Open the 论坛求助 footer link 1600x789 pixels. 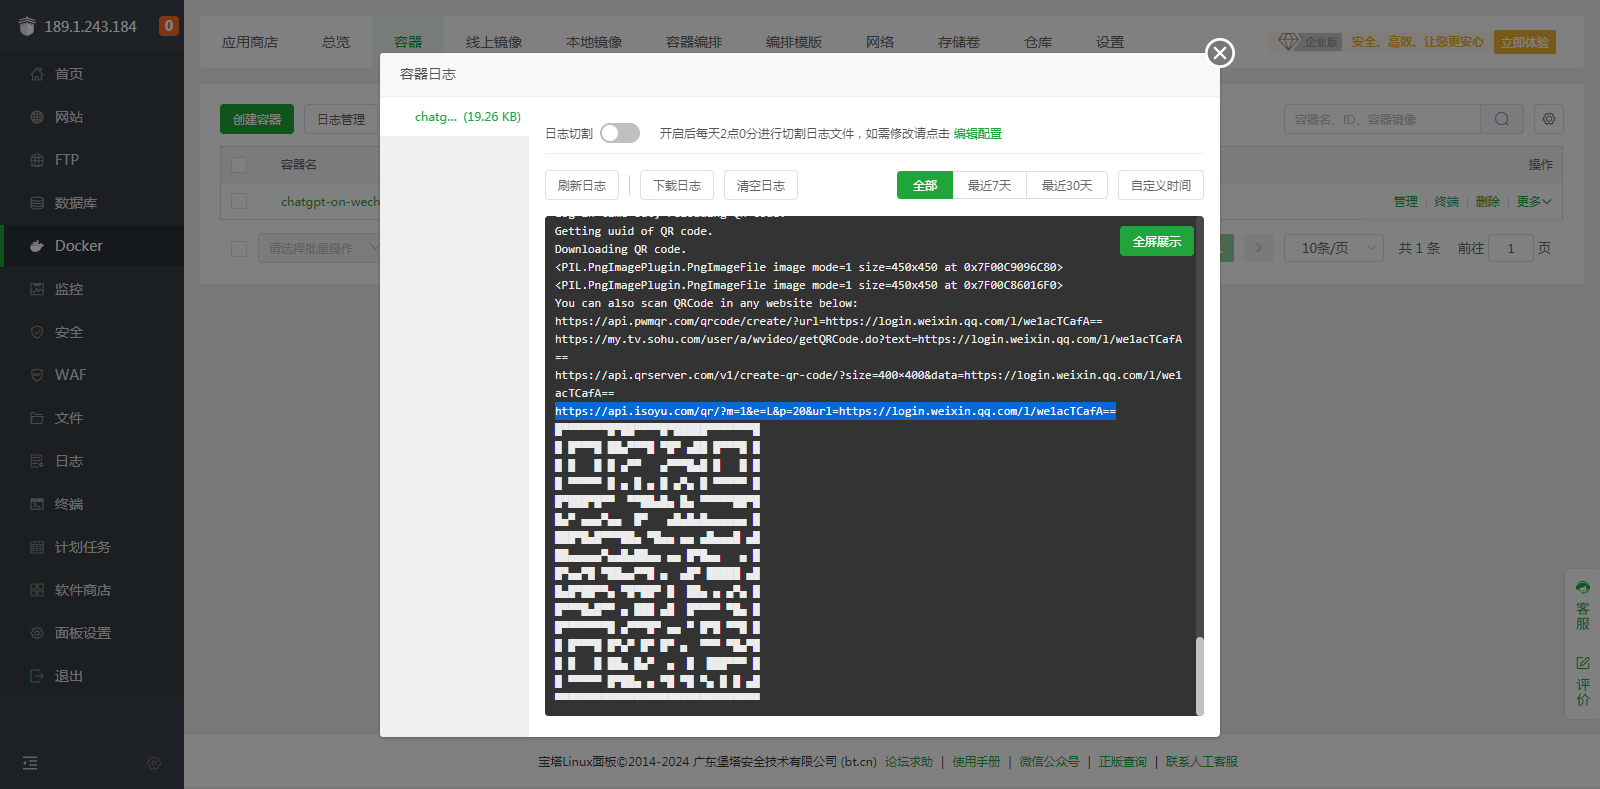click(x=909, y=762)
